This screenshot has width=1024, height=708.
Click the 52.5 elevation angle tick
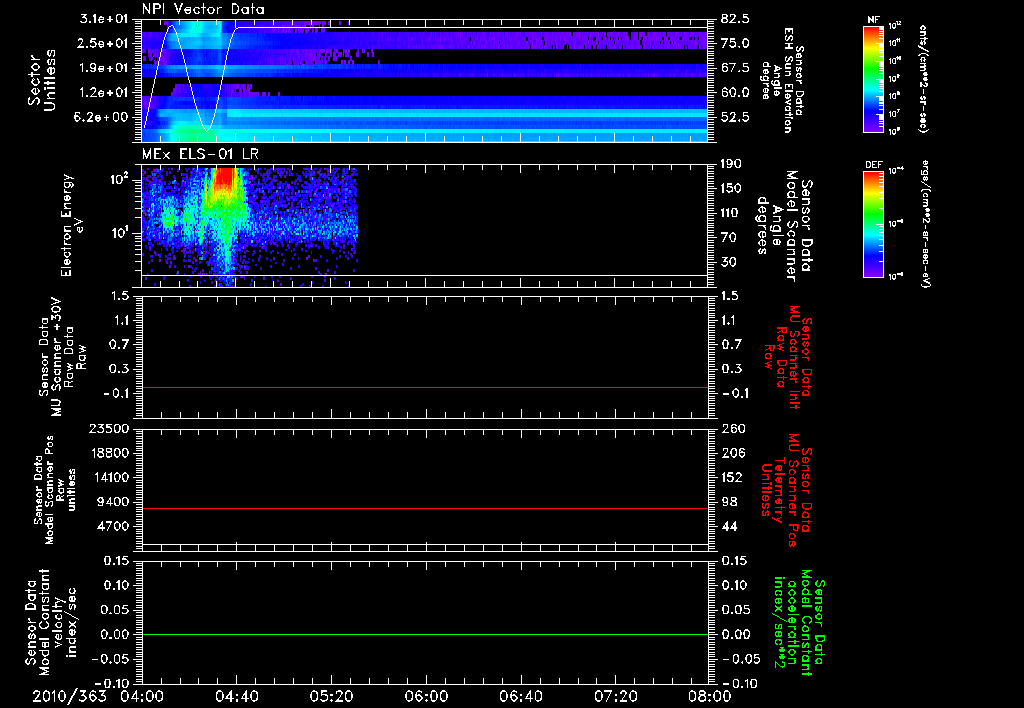click(735, 117)
